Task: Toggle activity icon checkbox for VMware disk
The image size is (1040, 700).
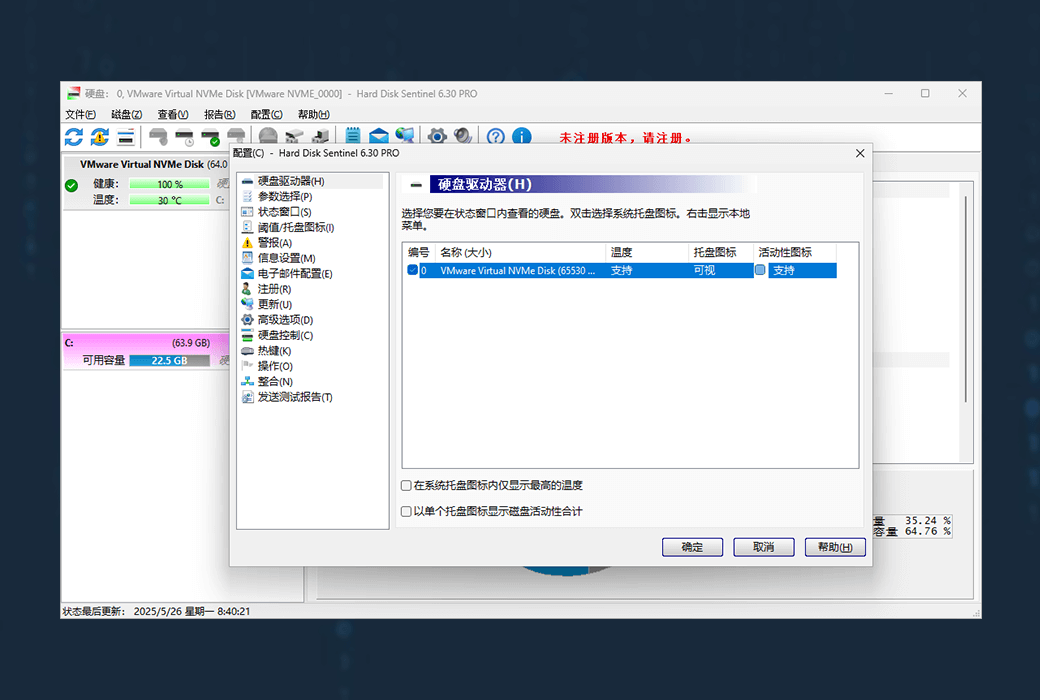Action: tap(760, 270)
